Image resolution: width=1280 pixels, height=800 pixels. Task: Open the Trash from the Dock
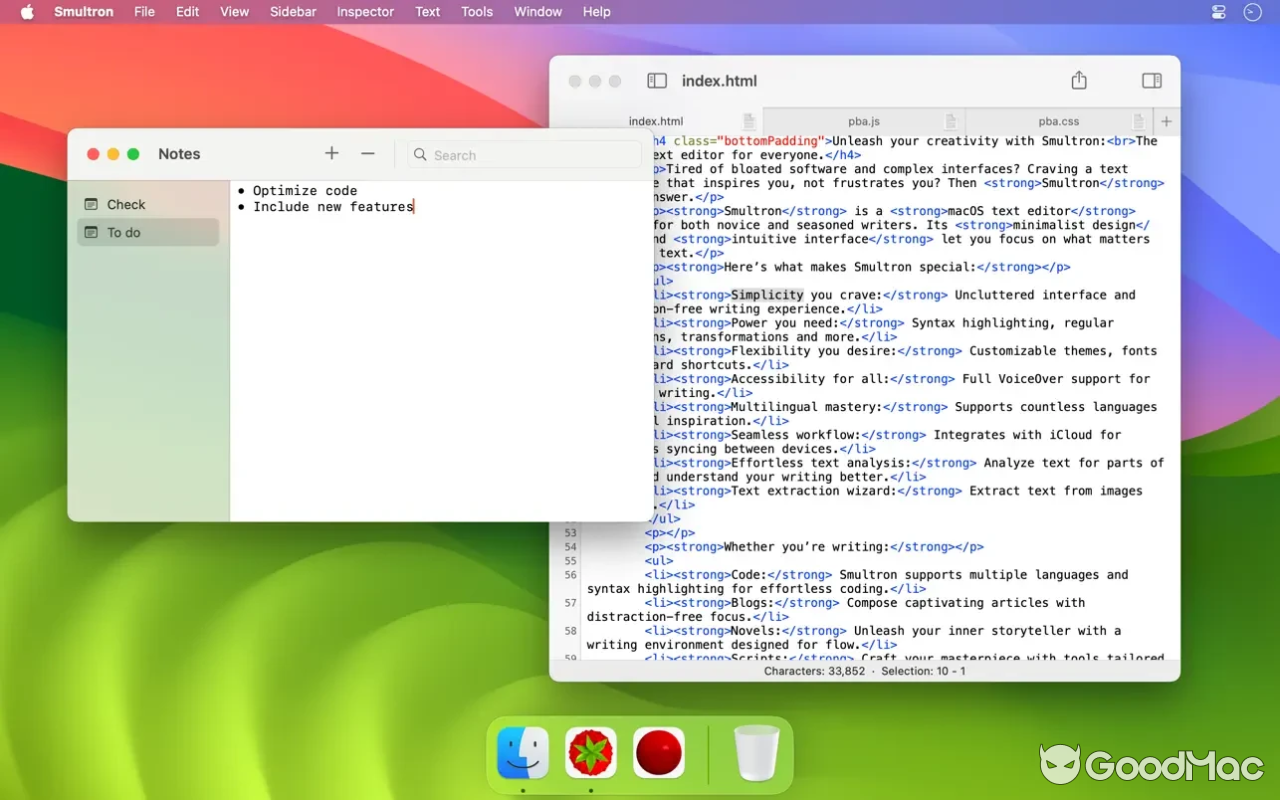click(x=757, y=752)
